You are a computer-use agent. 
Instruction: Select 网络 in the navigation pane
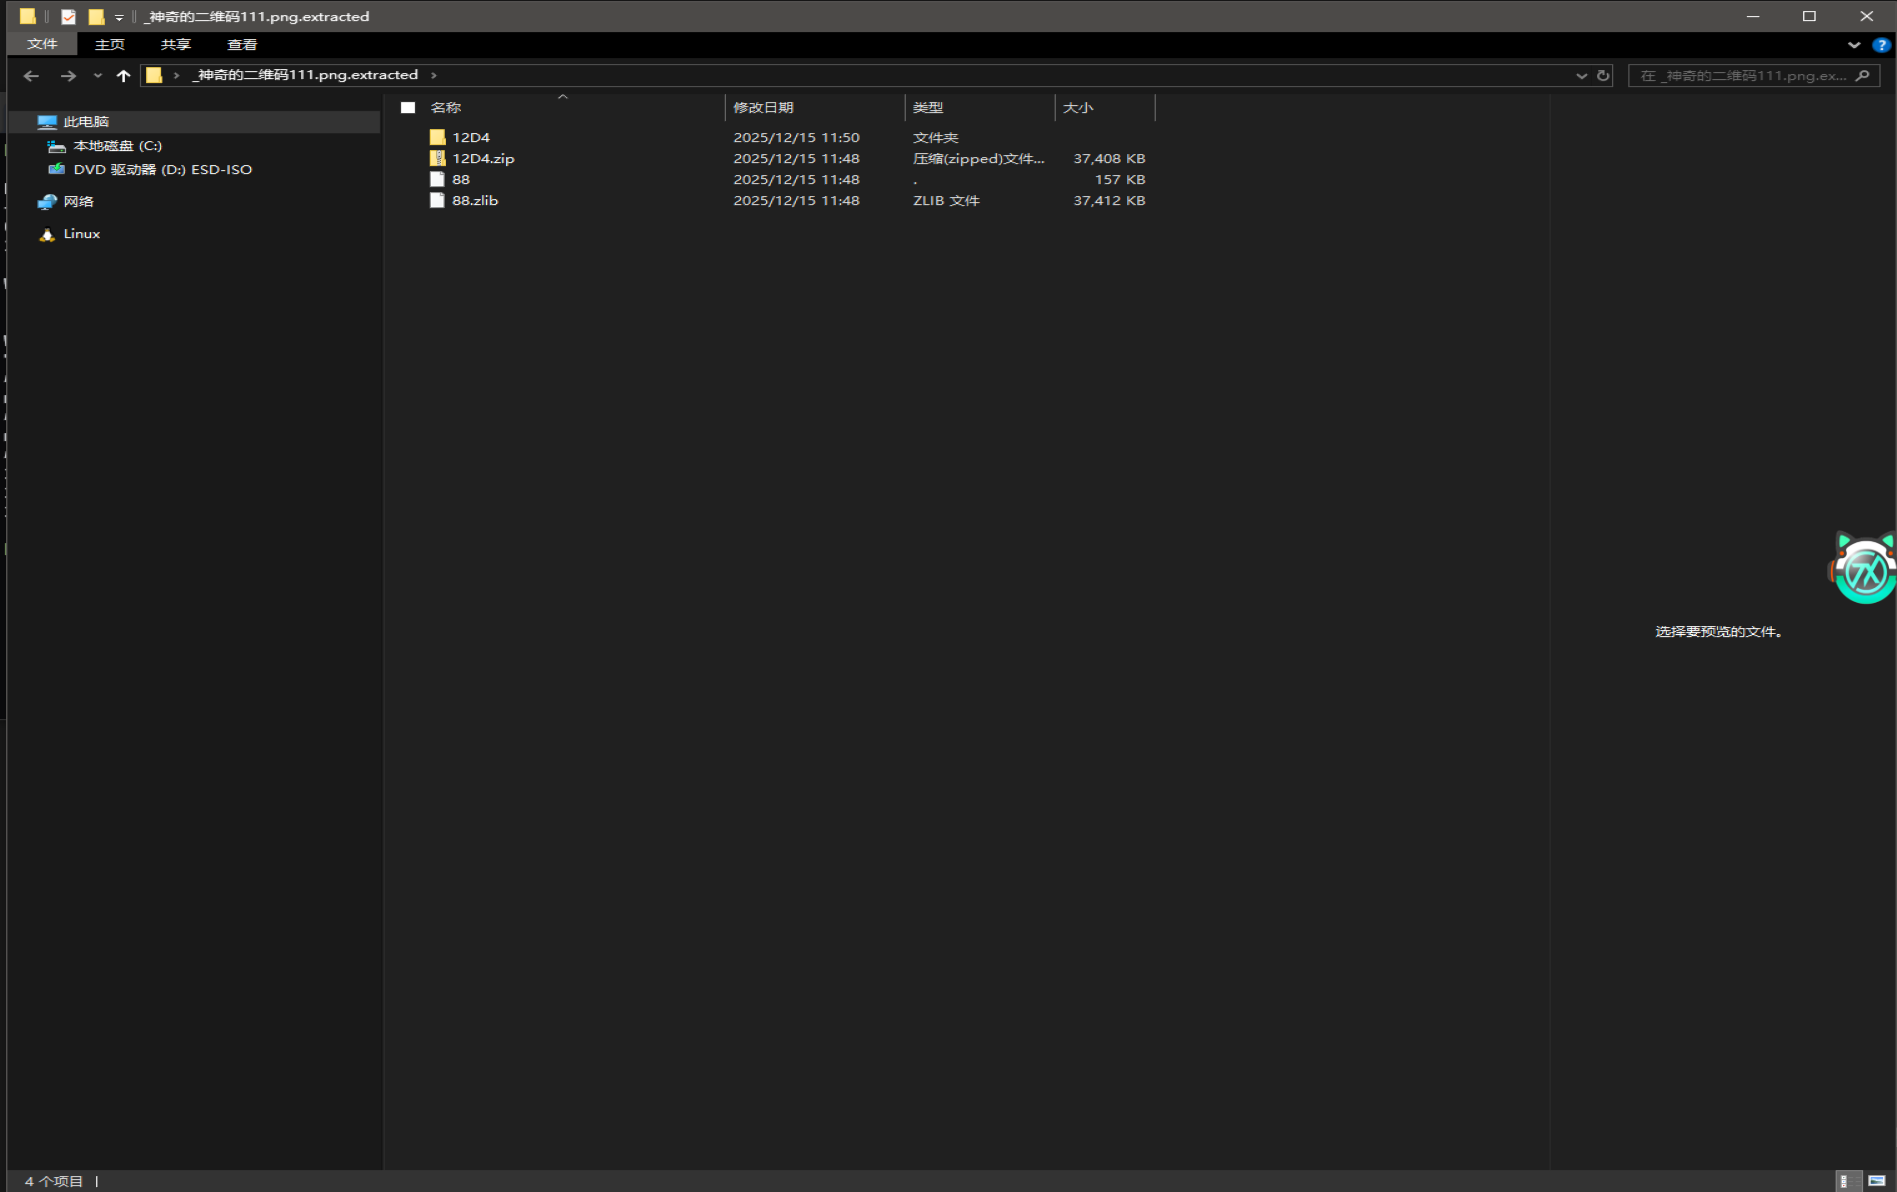[78, 202]
